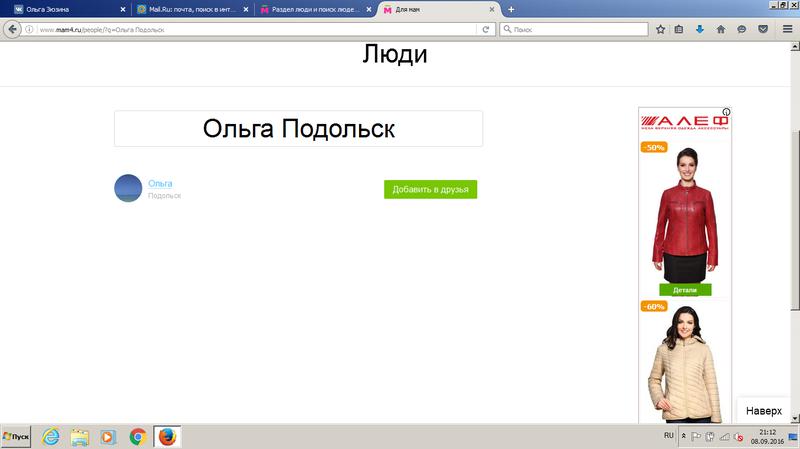Reload the page with the refresh icon
Viewport: 800px width, 449px height.
click(x=486, y=29)
